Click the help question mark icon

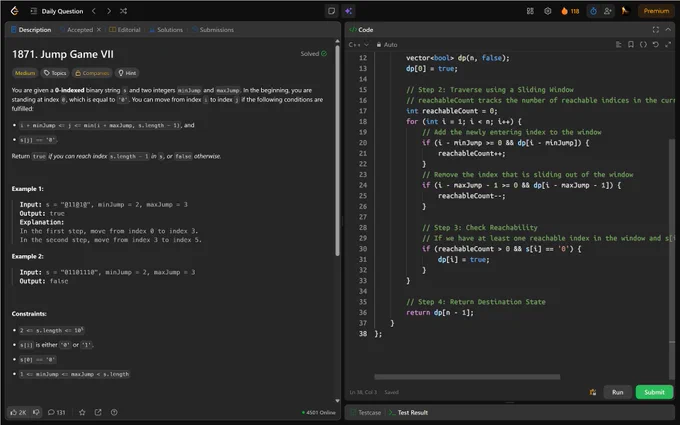(114, 412)
